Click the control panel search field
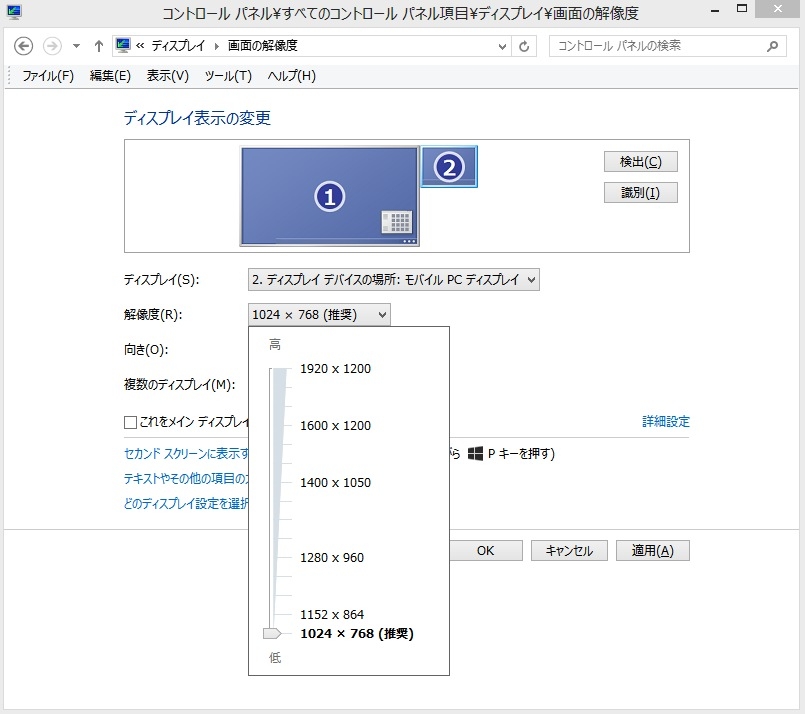 [667, 46]
